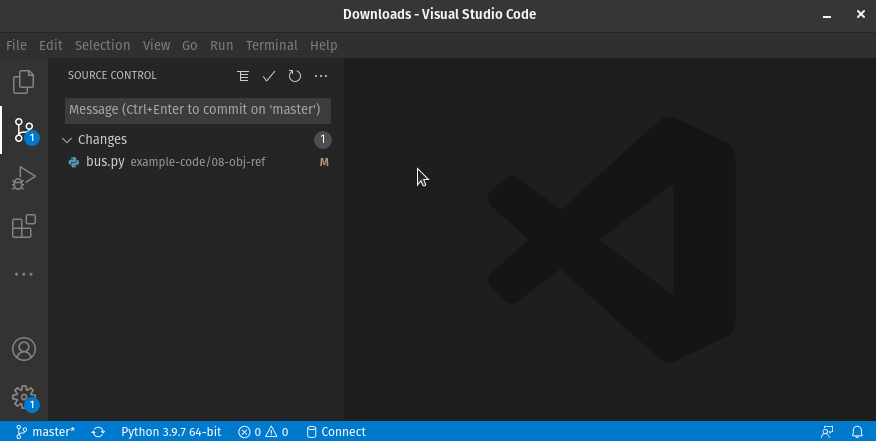This screenshot has height=441, width=876.
Task: Open the Manage gear icon
Action: (24, 397)
